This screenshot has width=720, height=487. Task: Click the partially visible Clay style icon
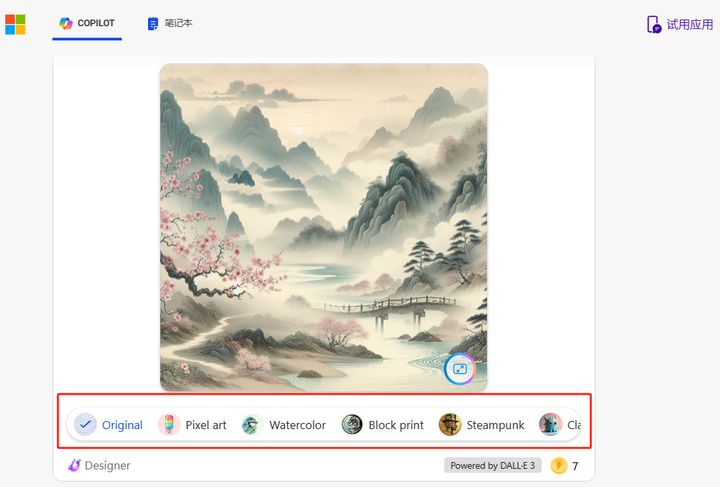(x=550, y=425)
